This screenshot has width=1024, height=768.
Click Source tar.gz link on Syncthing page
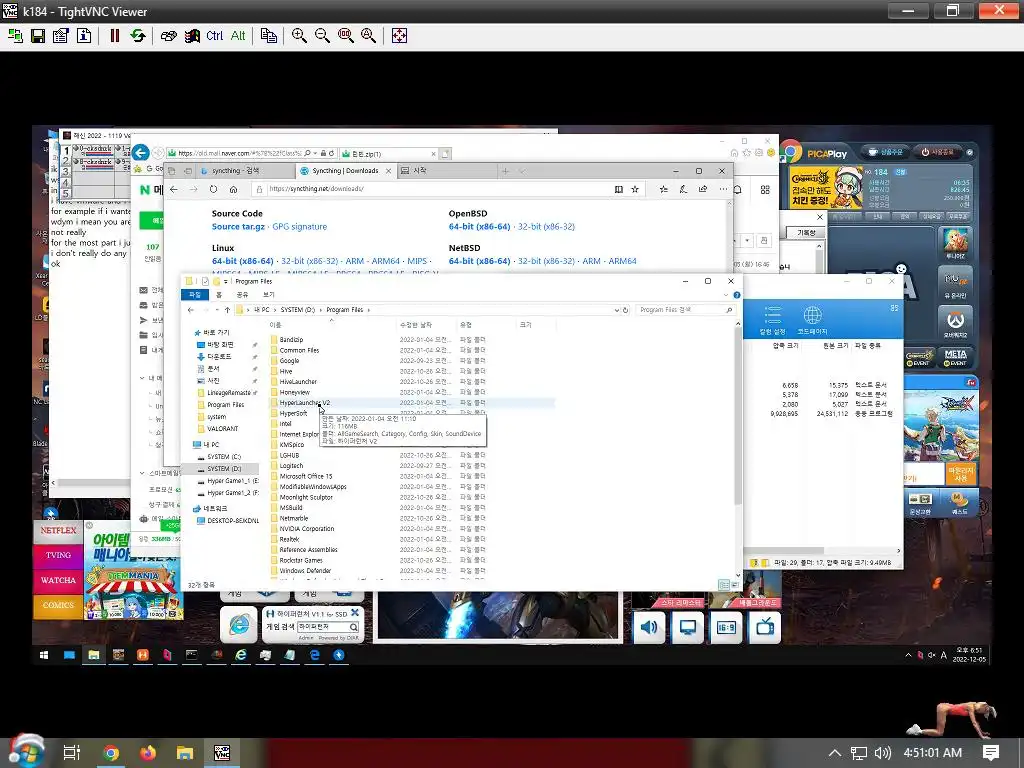(x=238, y=227)
